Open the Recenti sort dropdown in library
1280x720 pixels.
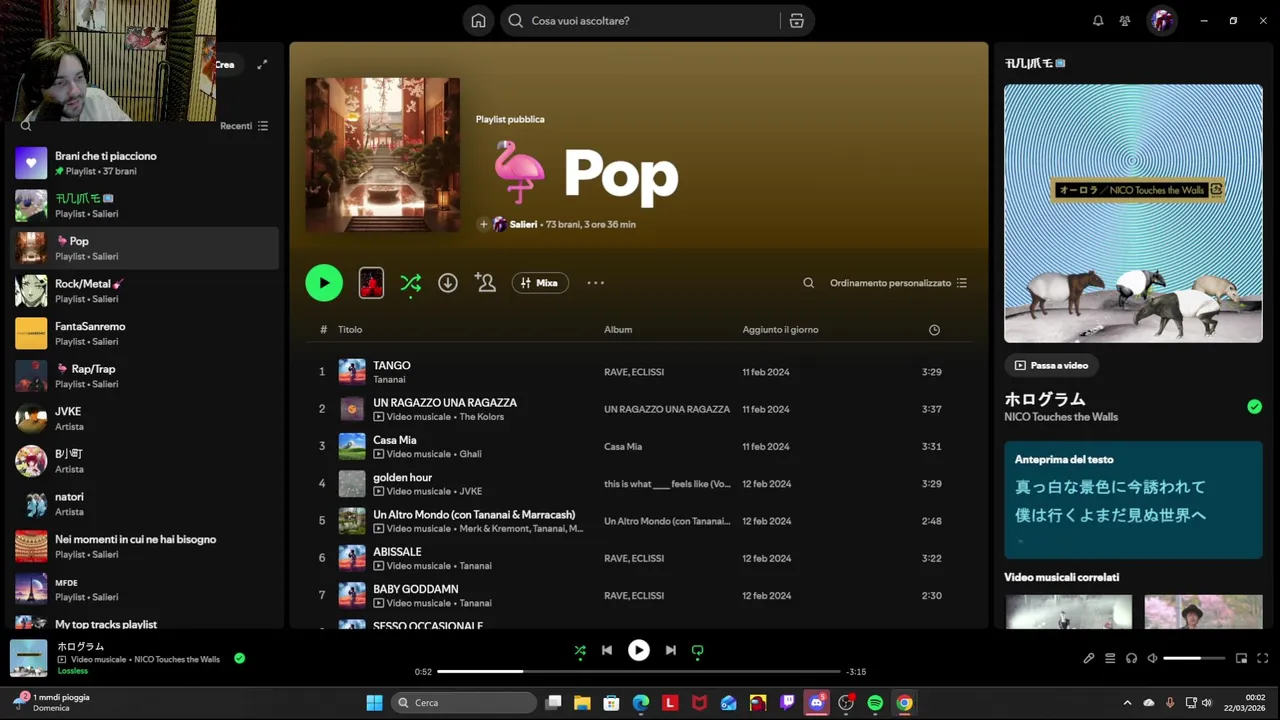[x=244, y=126]
